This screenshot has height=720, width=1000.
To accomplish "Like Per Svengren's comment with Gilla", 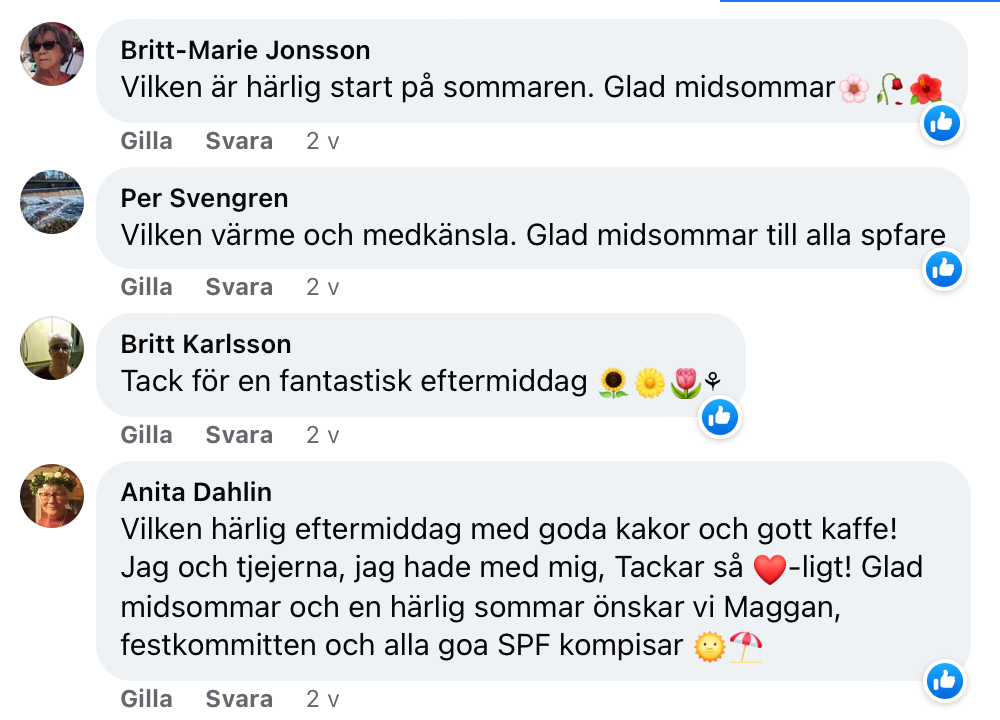I will 147,287.
